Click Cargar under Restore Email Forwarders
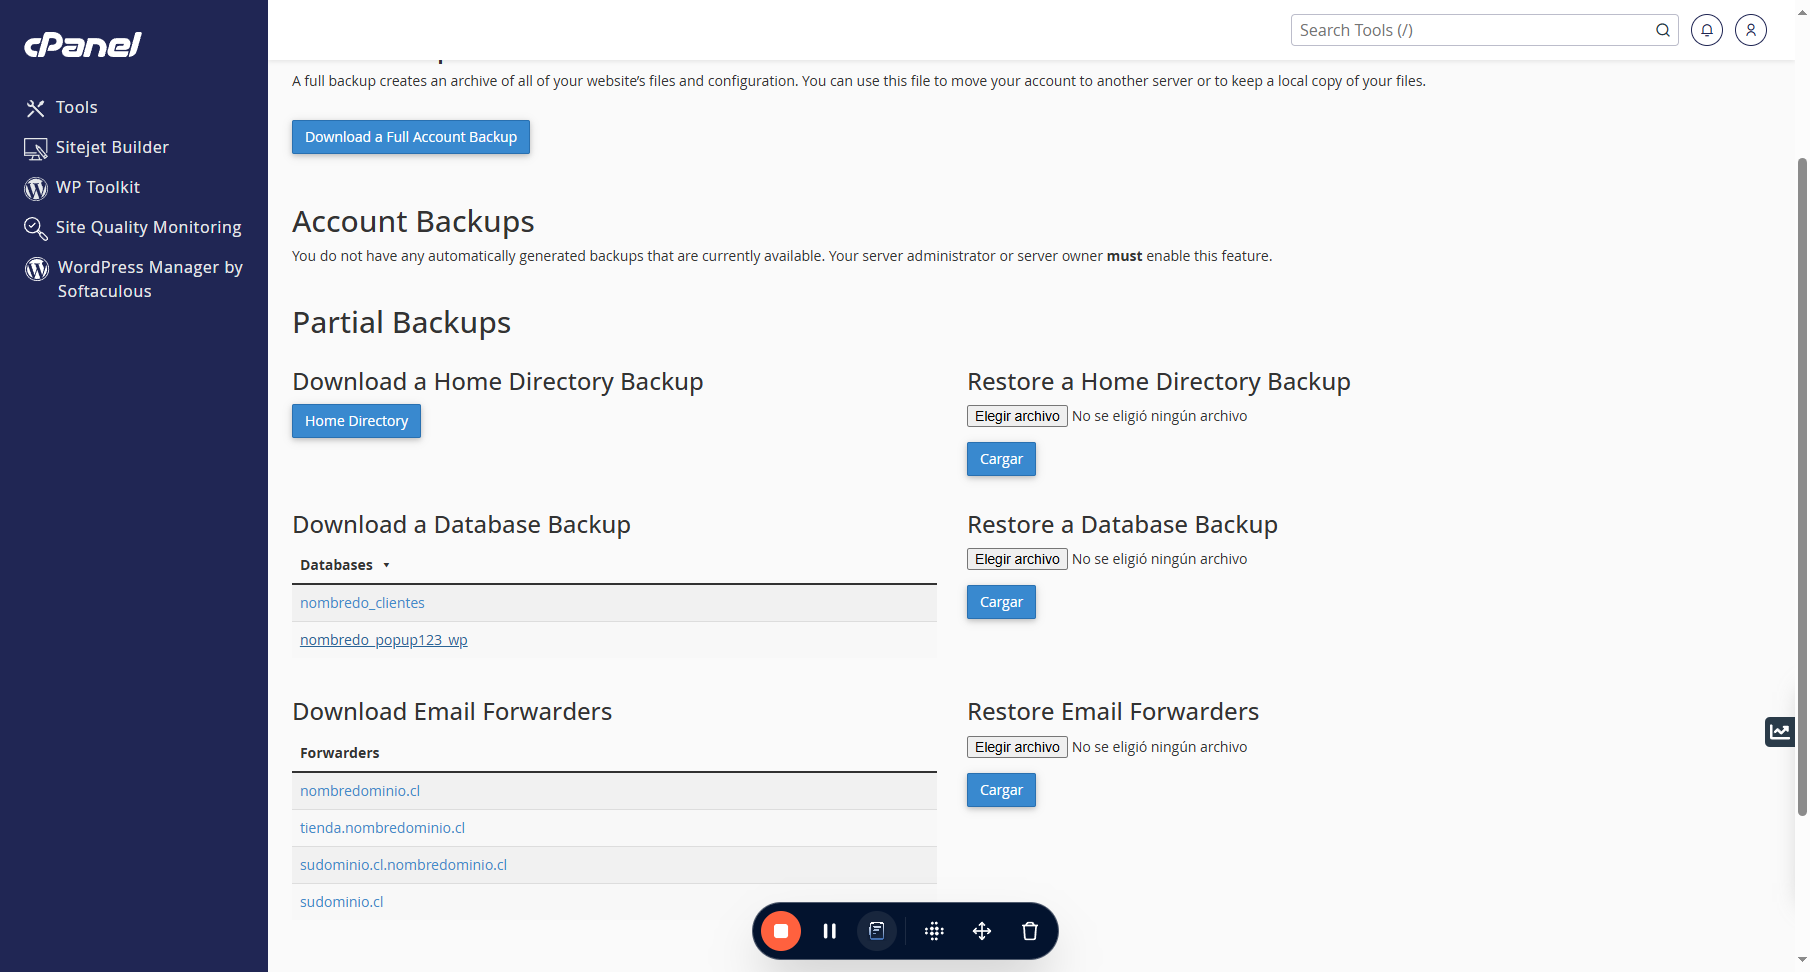Image resolution: width=1810 pixels, height=972 pixels. point(1001,790)
